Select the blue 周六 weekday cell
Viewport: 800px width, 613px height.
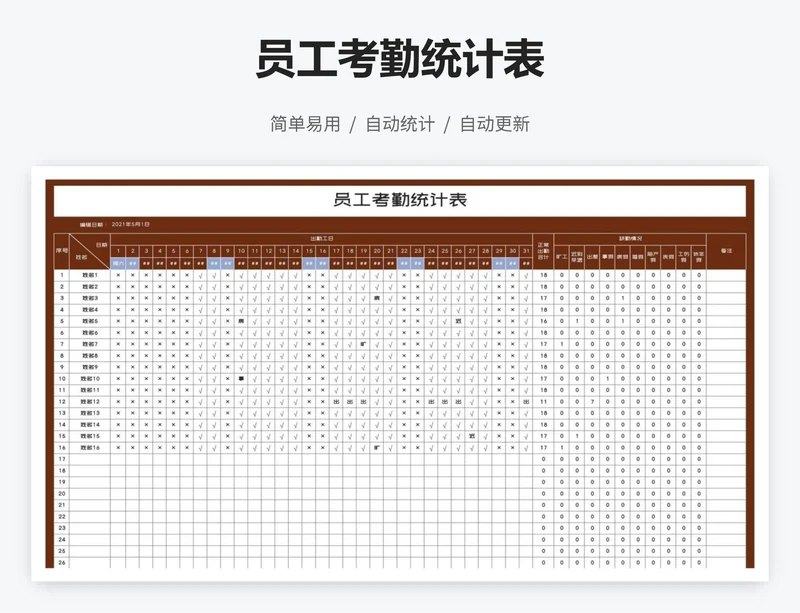coord(118,263)
